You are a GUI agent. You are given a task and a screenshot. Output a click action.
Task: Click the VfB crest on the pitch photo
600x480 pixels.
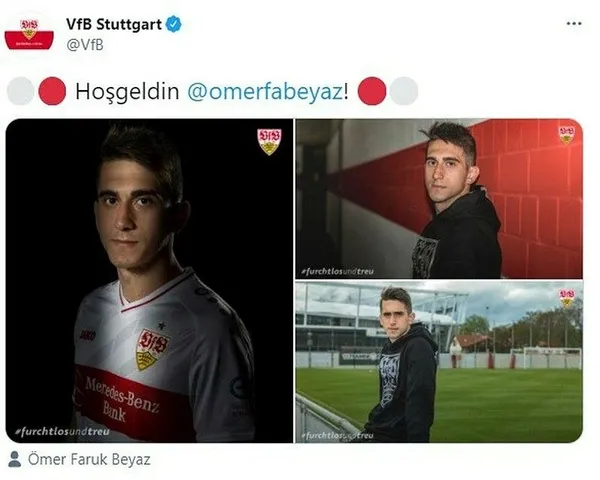pos(567,297)
